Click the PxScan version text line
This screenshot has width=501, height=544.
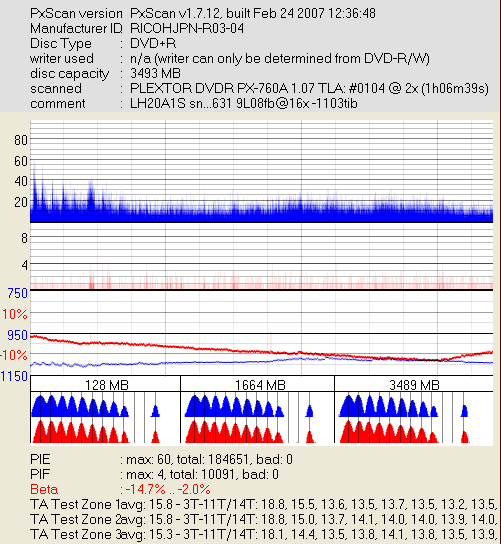click(203, 14)
